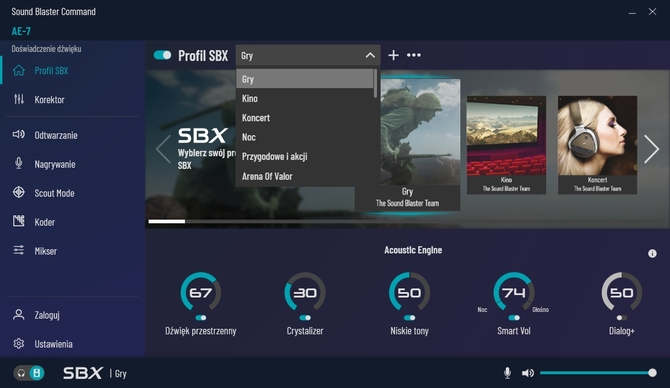This screenshot has height=388, width=670.
Task: Enable the Dialog+ toggle
Action: (x=622, y=317)
